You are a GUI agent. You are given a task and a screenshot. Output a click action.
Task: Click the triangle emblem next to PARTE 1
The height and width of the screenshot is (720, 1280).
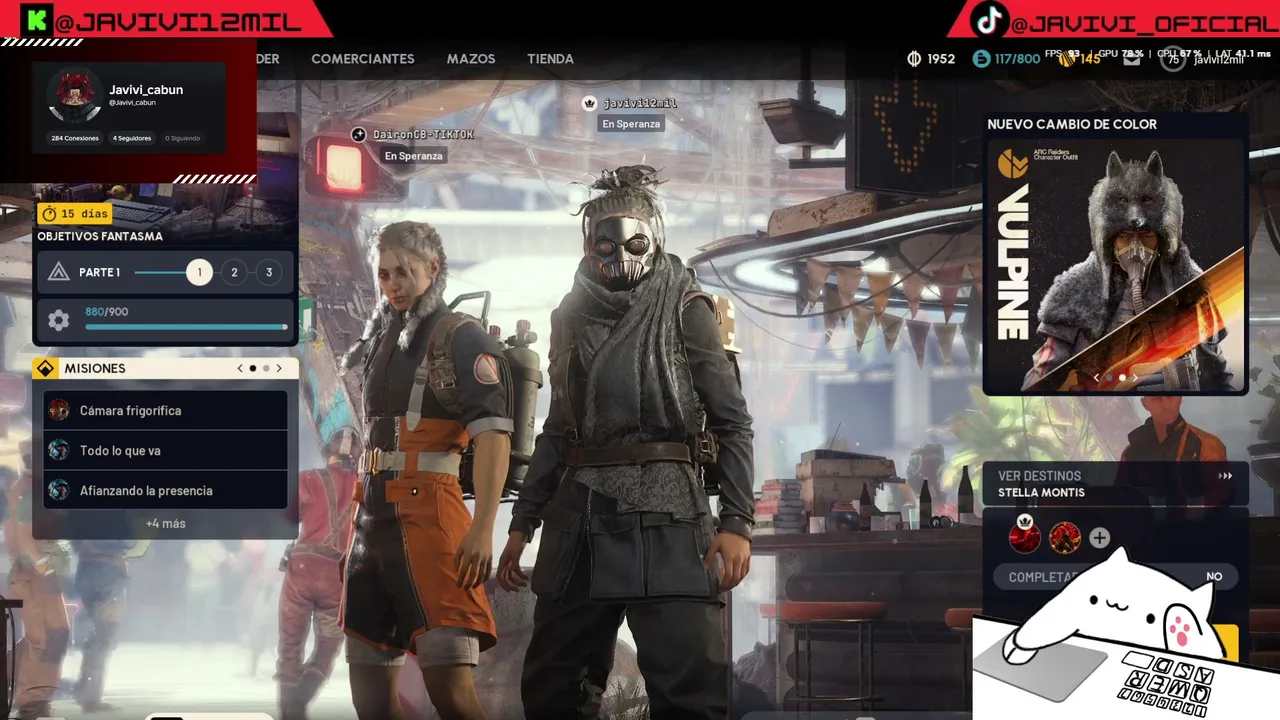tap(58, 272)
